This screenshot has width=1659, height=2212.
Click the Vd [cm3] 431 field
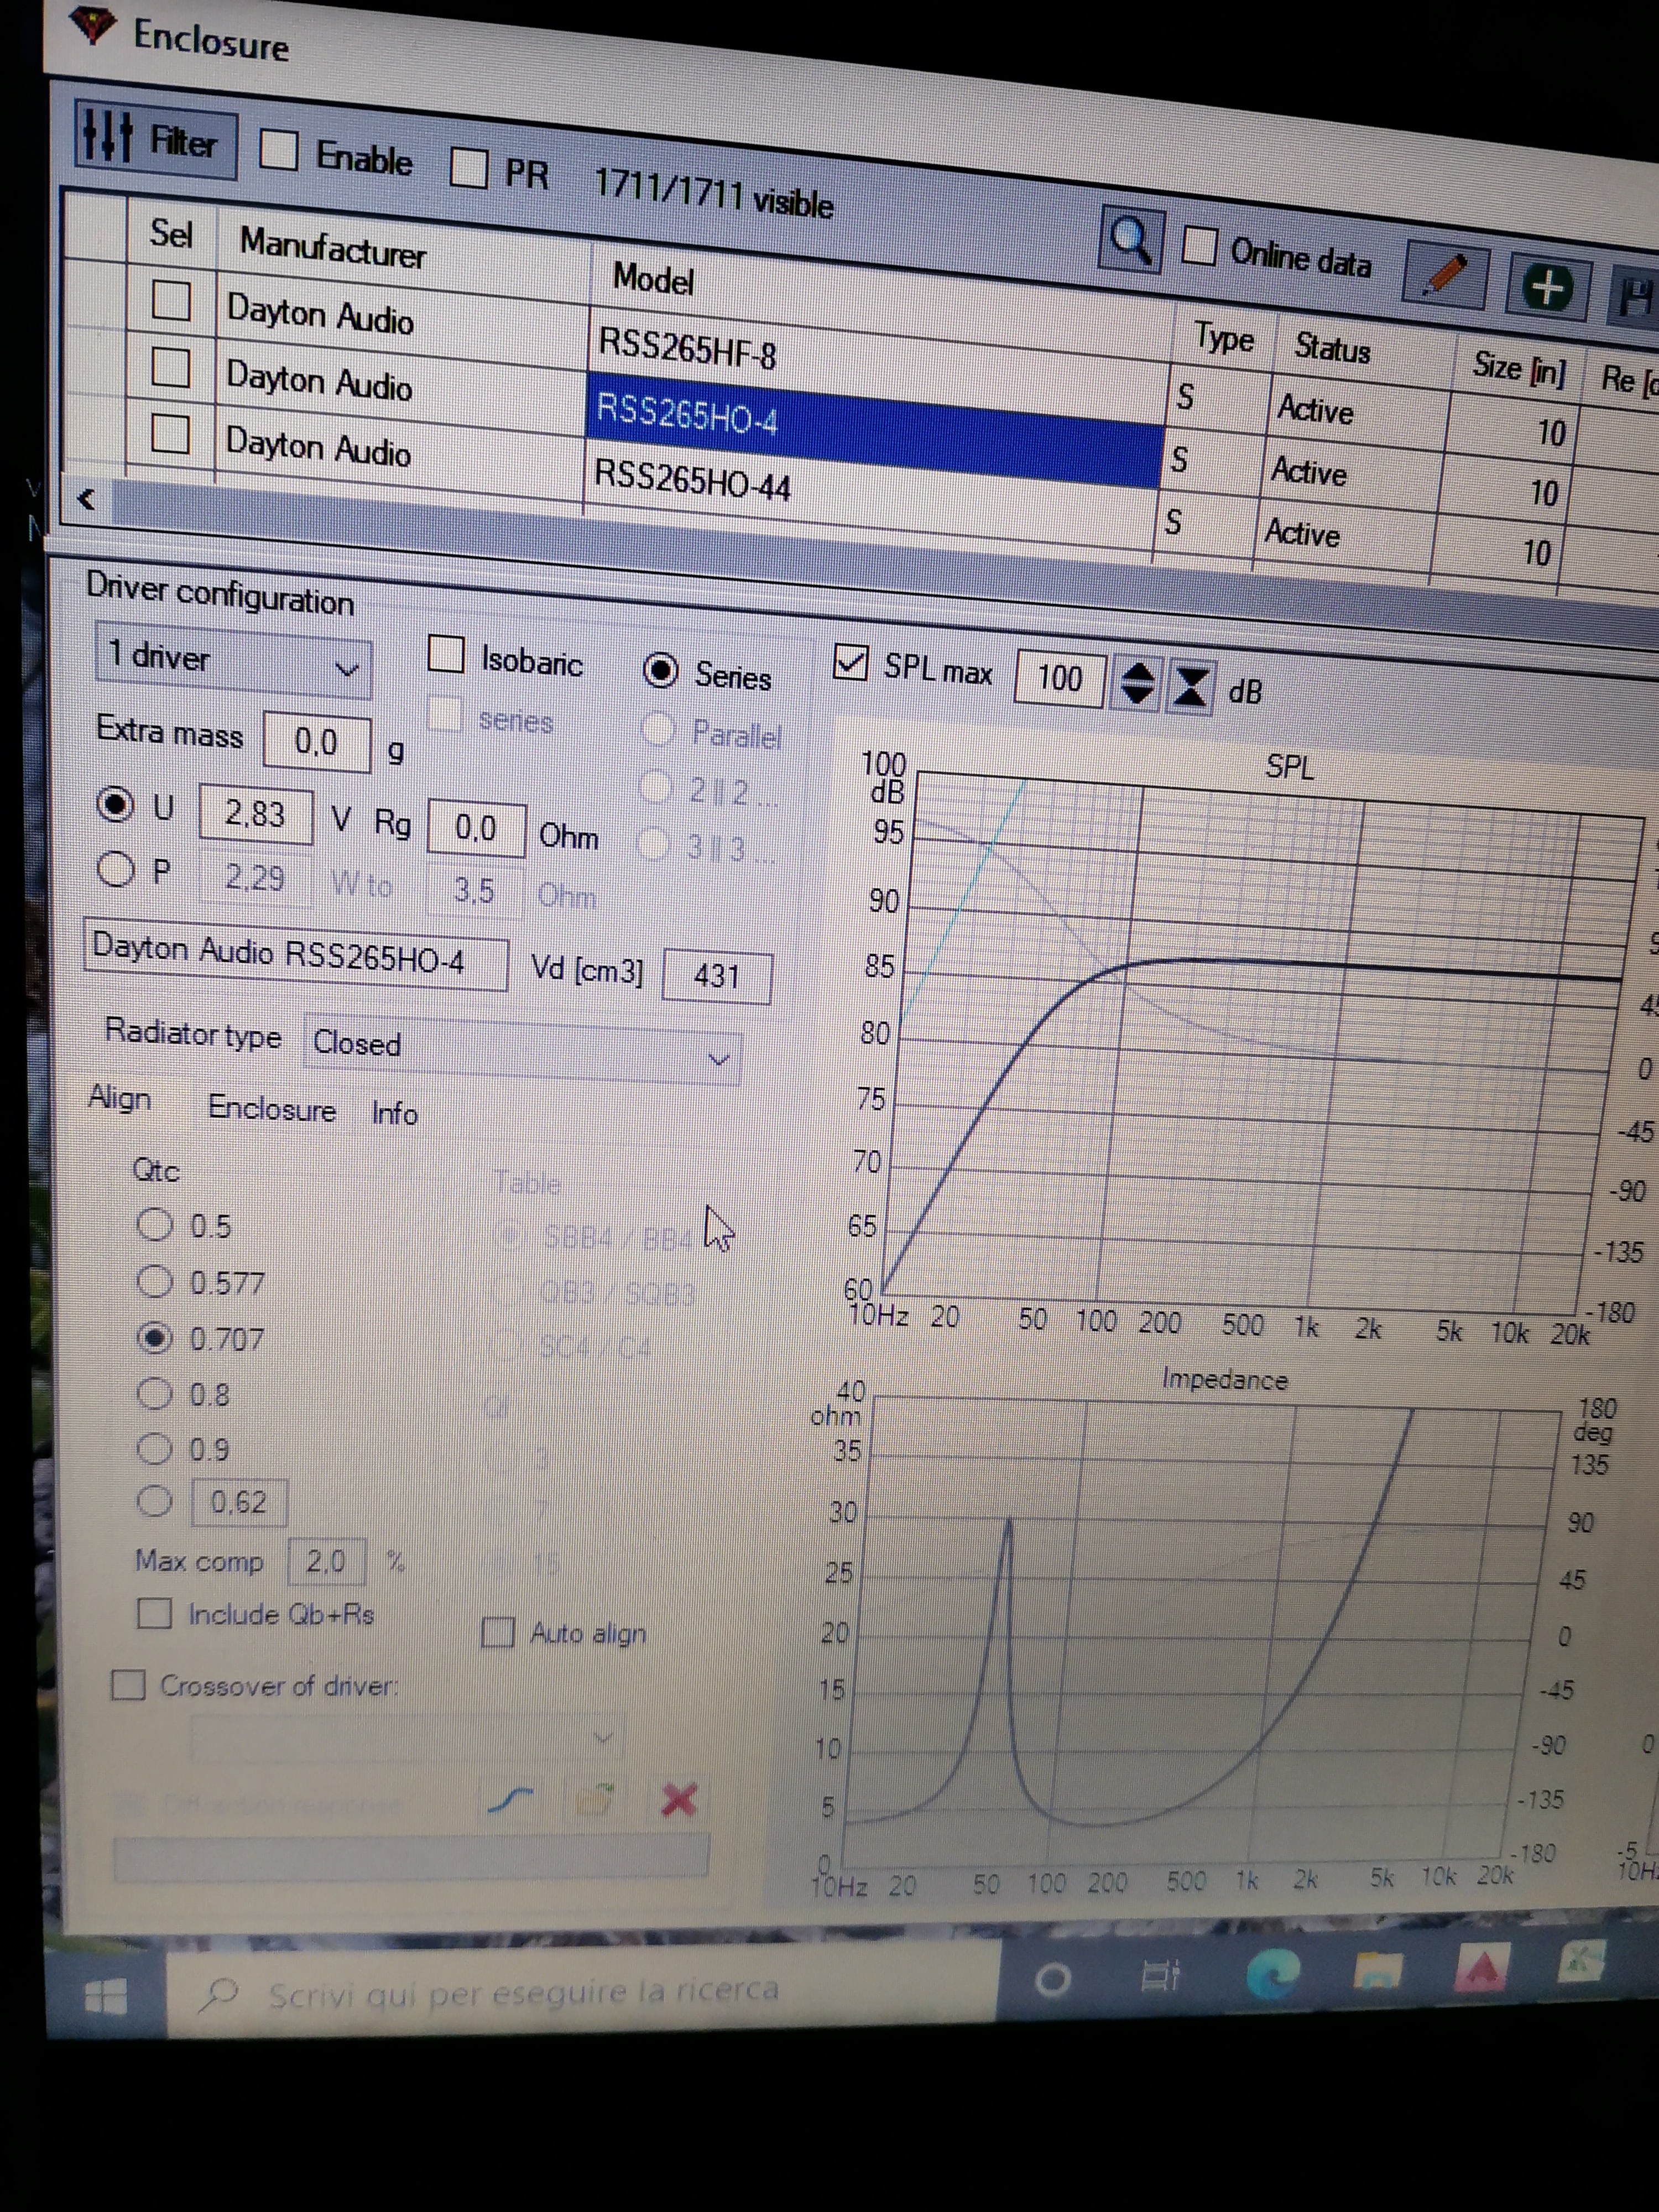(x=717, y=976)
